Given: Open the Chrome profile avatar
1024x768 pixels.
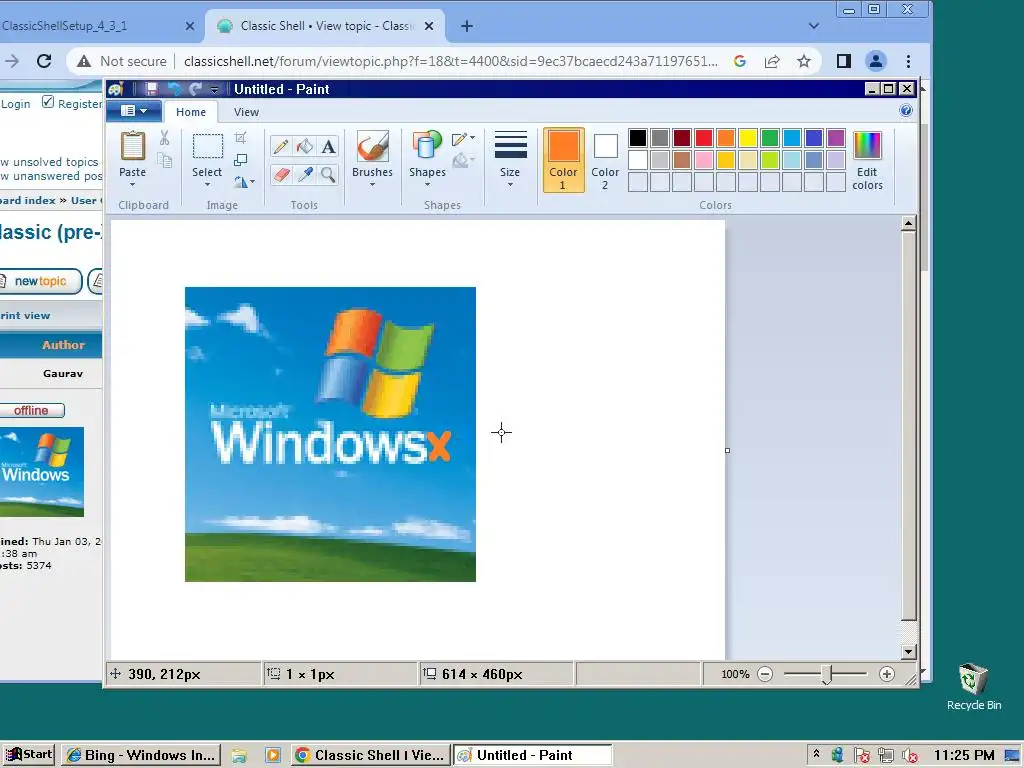Looking at the screenshot, I should (875, 61).
